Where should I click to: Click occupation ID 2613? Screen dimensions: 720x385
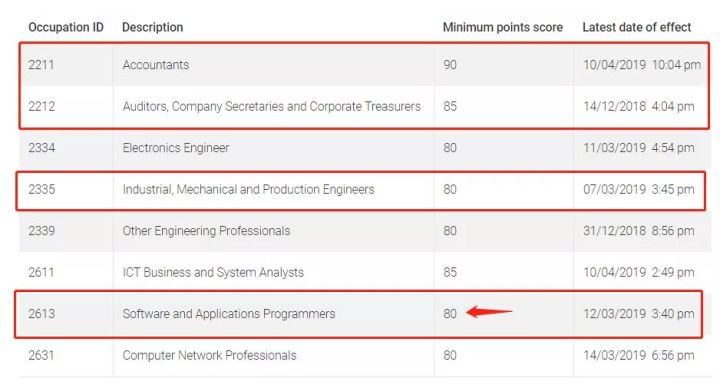point(41,314)
